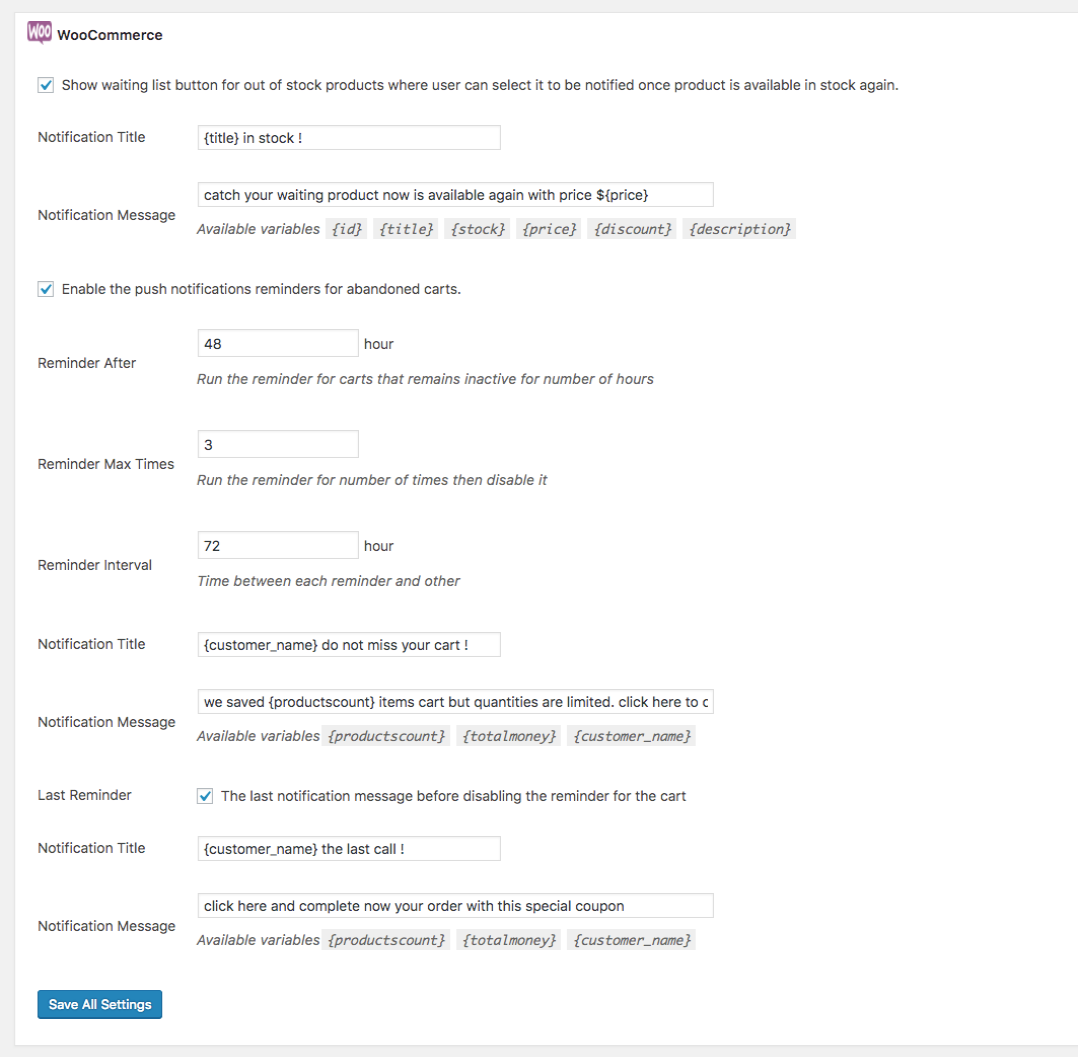Image resolution: width=1078 pixels, height=1057 pixels.
Task: Click the Reminder After hours field
Action: pyautogui.click(x=278, y=344)
